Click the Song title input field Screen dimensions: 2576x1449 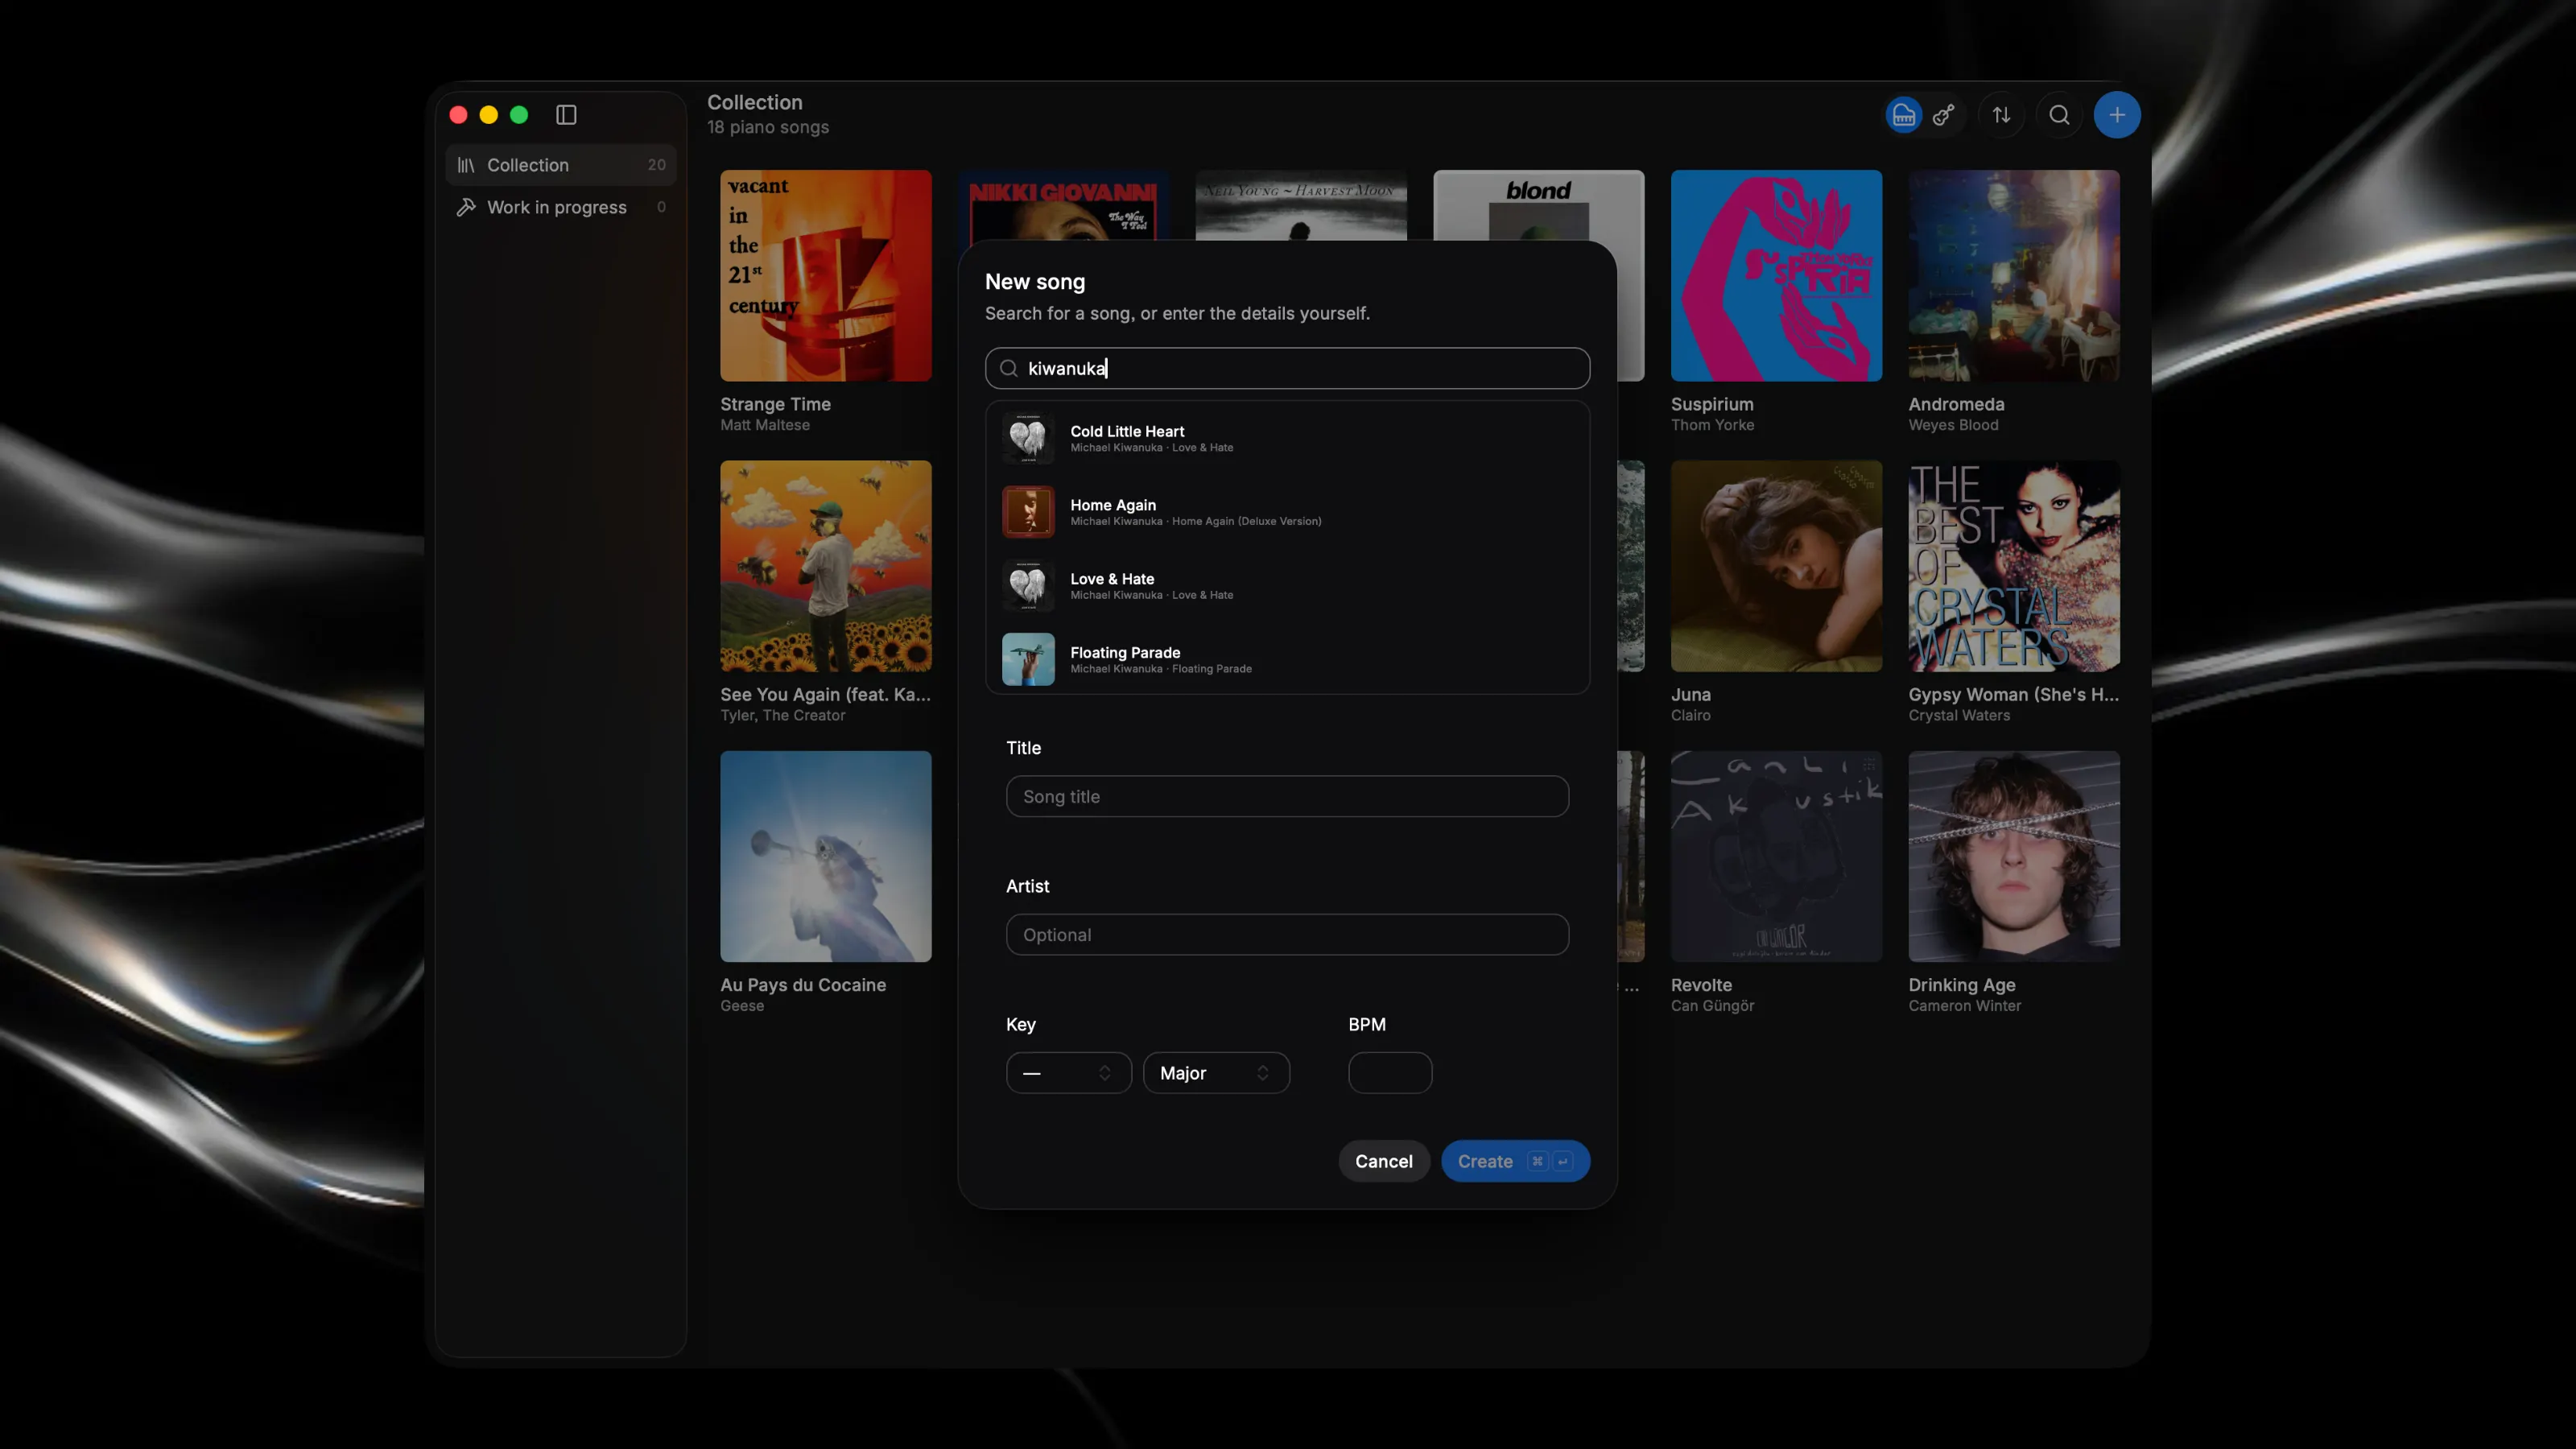[1287, 796]
